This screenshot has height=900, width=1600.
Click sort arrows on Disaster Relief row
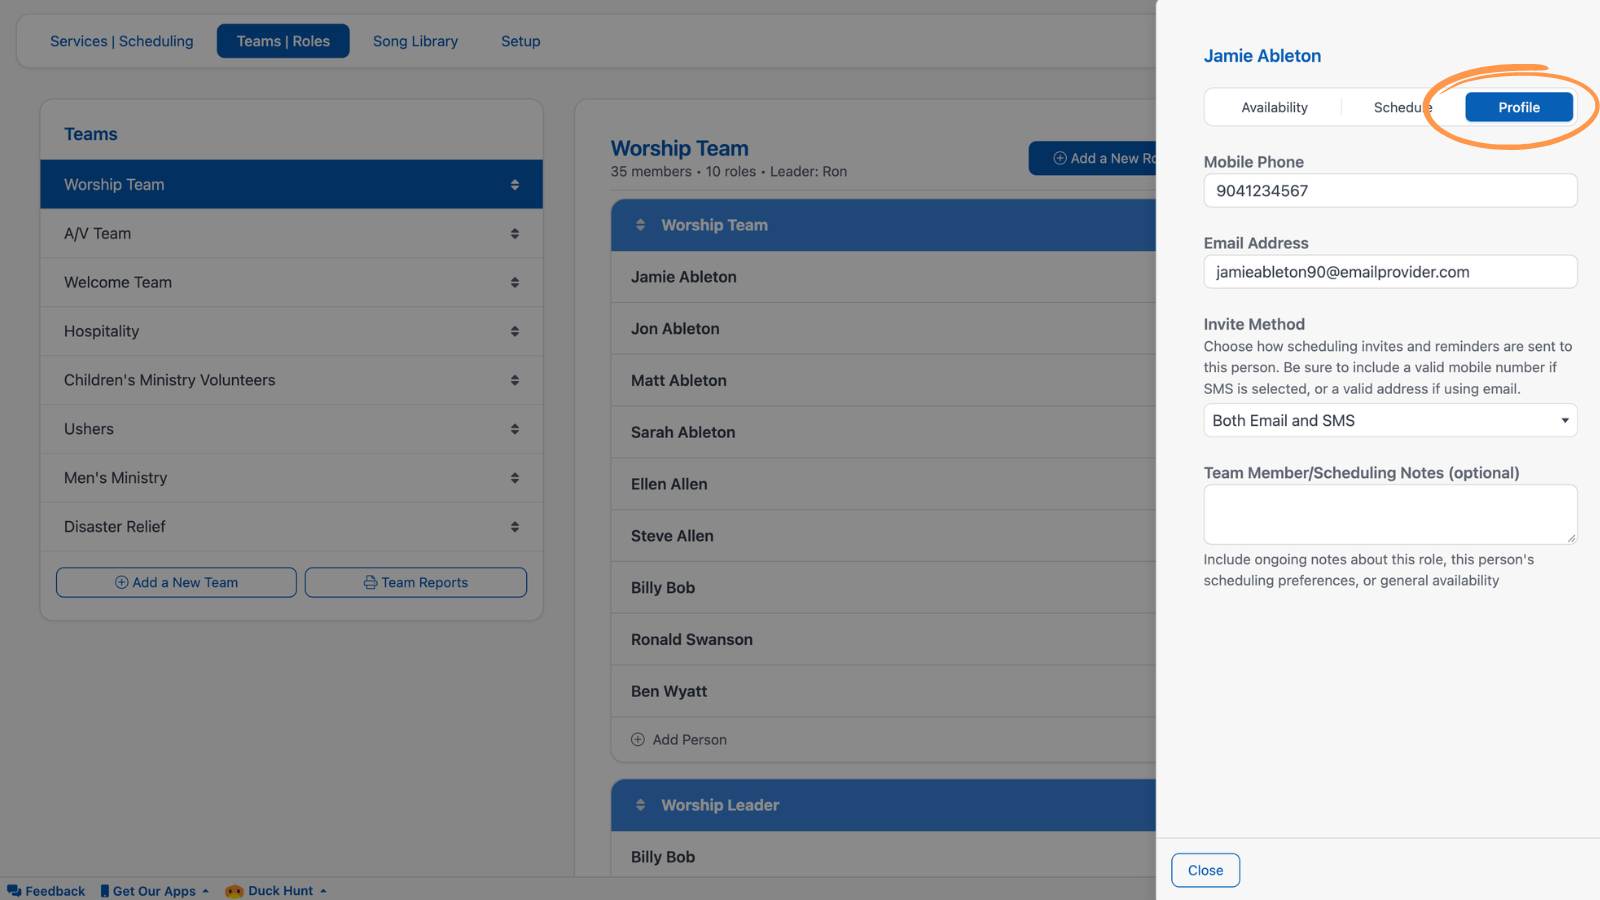514,527
